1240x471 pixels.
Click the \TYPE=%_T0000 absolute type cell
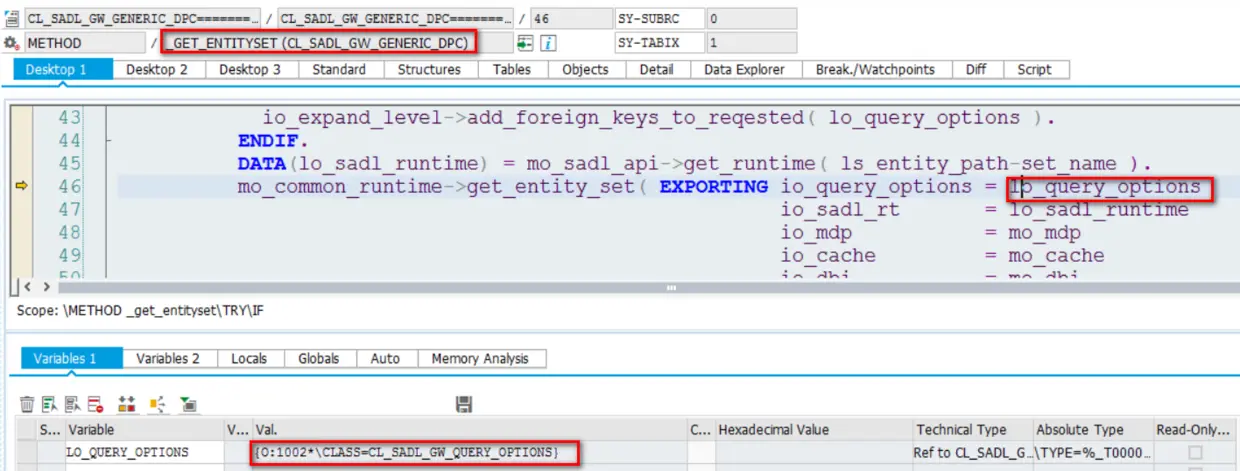[1094, 453]
